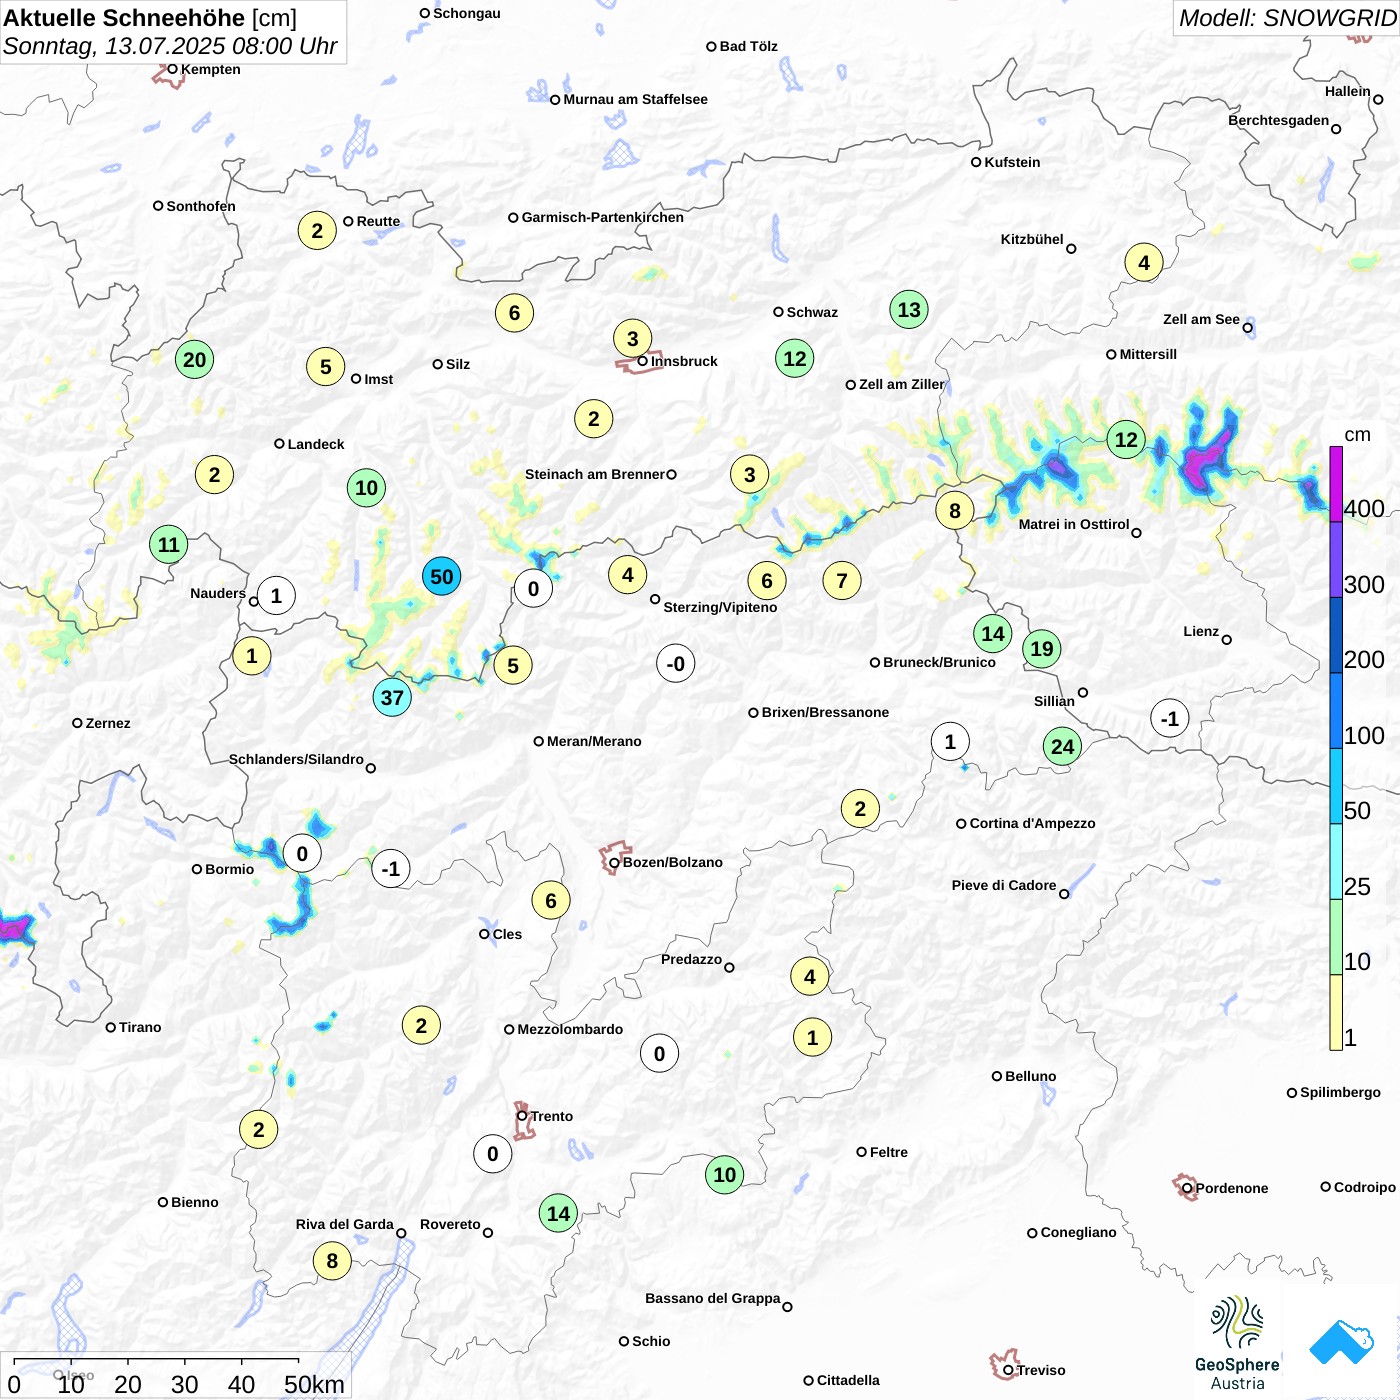This screenshot has width=1400, height=1400.
Task: Select the Belluno city label
Action: point(1030,1076)
